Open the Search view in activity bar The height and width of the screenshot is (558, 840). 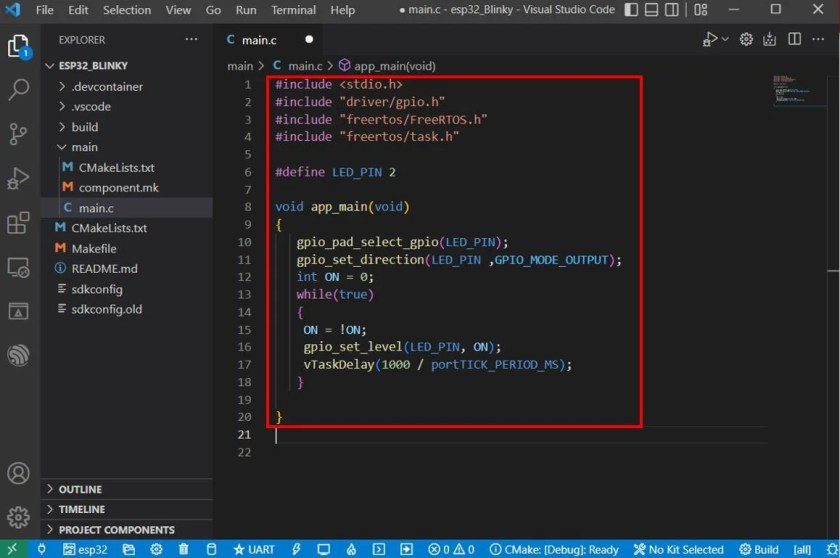pyautogui.click(x=18, y=90)
